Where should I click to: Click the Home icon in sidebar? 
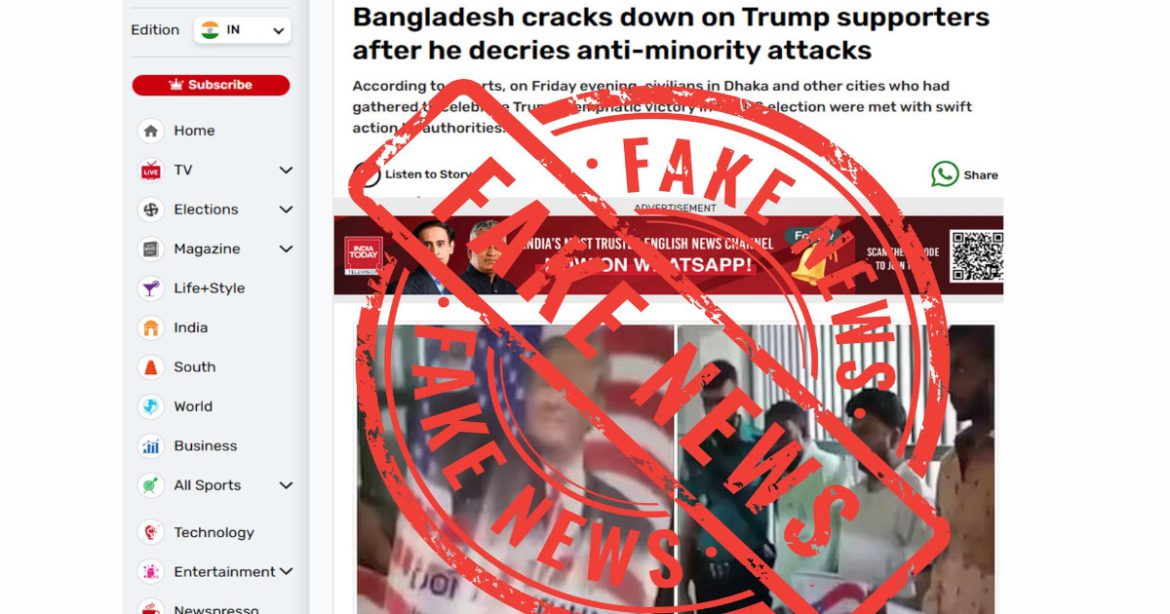point(151,131)
